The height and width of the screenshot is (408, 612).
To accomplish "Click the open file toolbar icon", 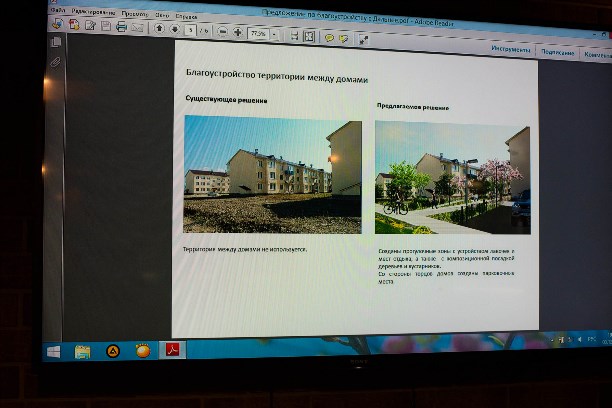I will click(58, 24).
